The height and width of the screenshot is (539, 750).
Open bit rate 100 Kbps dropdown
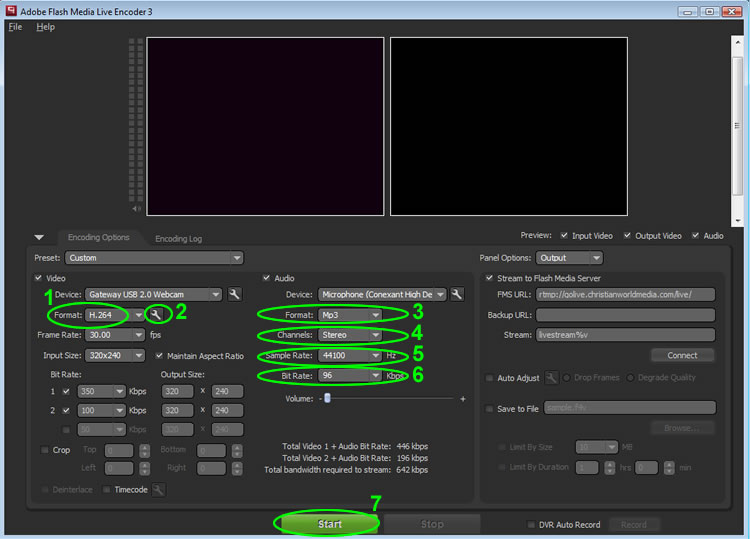(102, 410)
